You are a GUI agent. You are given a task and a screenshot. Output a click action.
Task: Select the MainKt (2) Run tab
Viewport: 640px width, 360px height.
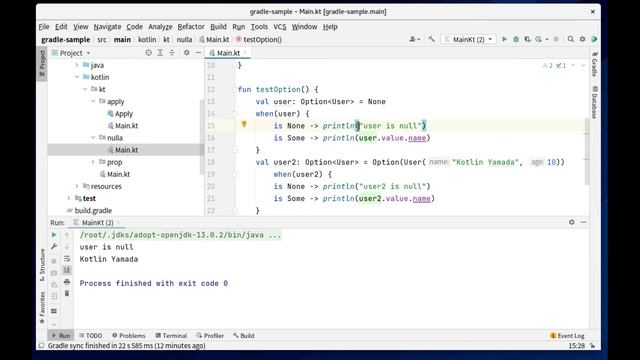click(x=97, y=222)
